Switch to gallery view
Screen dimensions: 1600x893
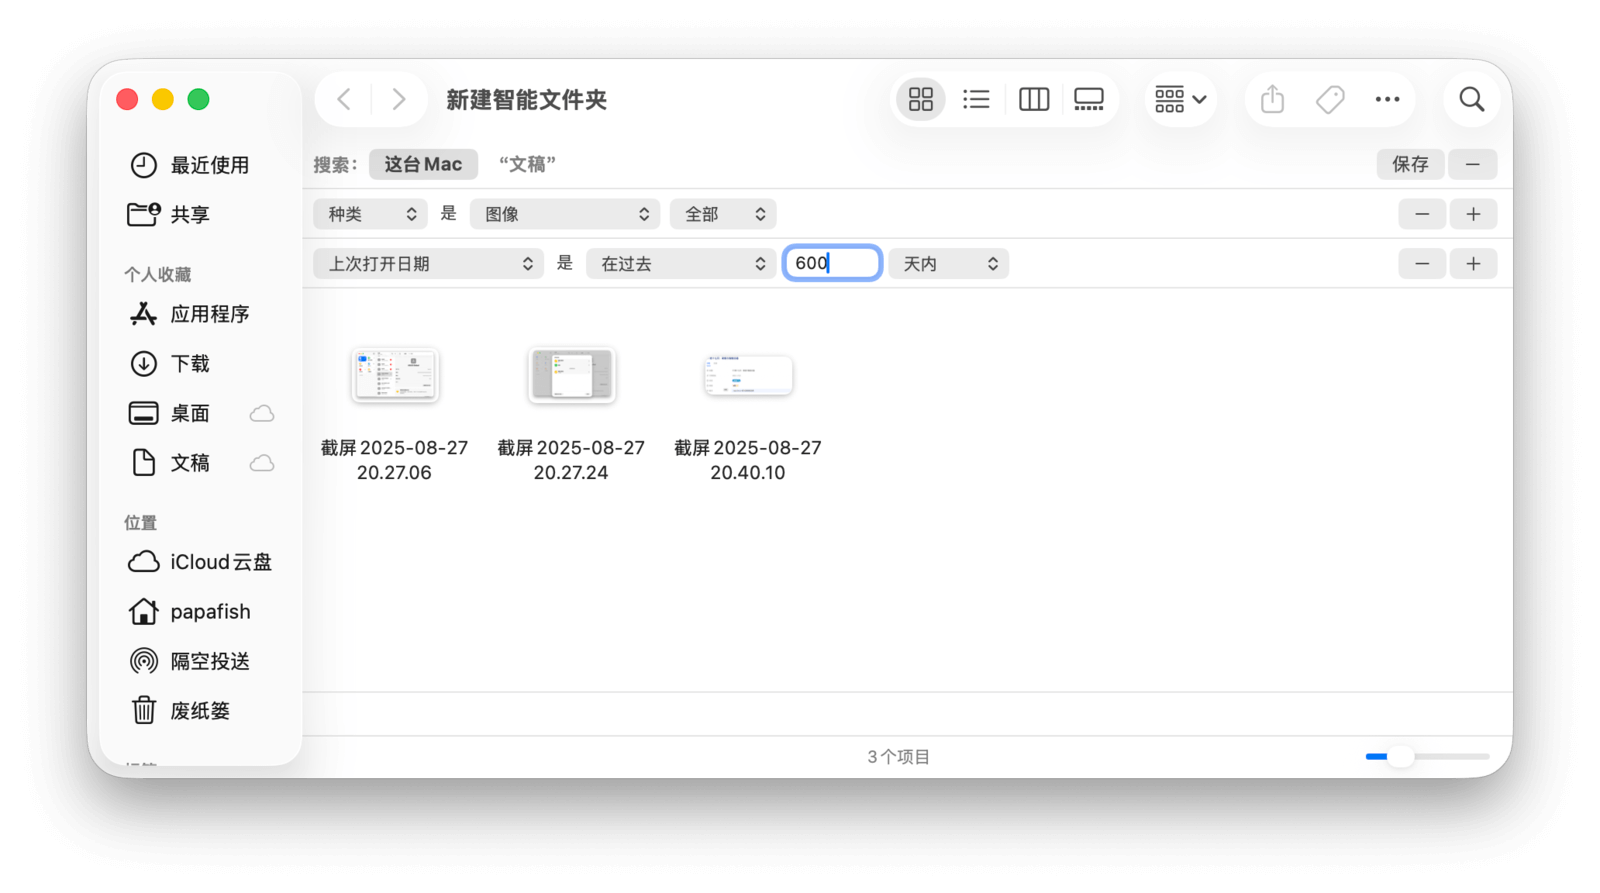pyautogui.click(x=1088, y=99)
